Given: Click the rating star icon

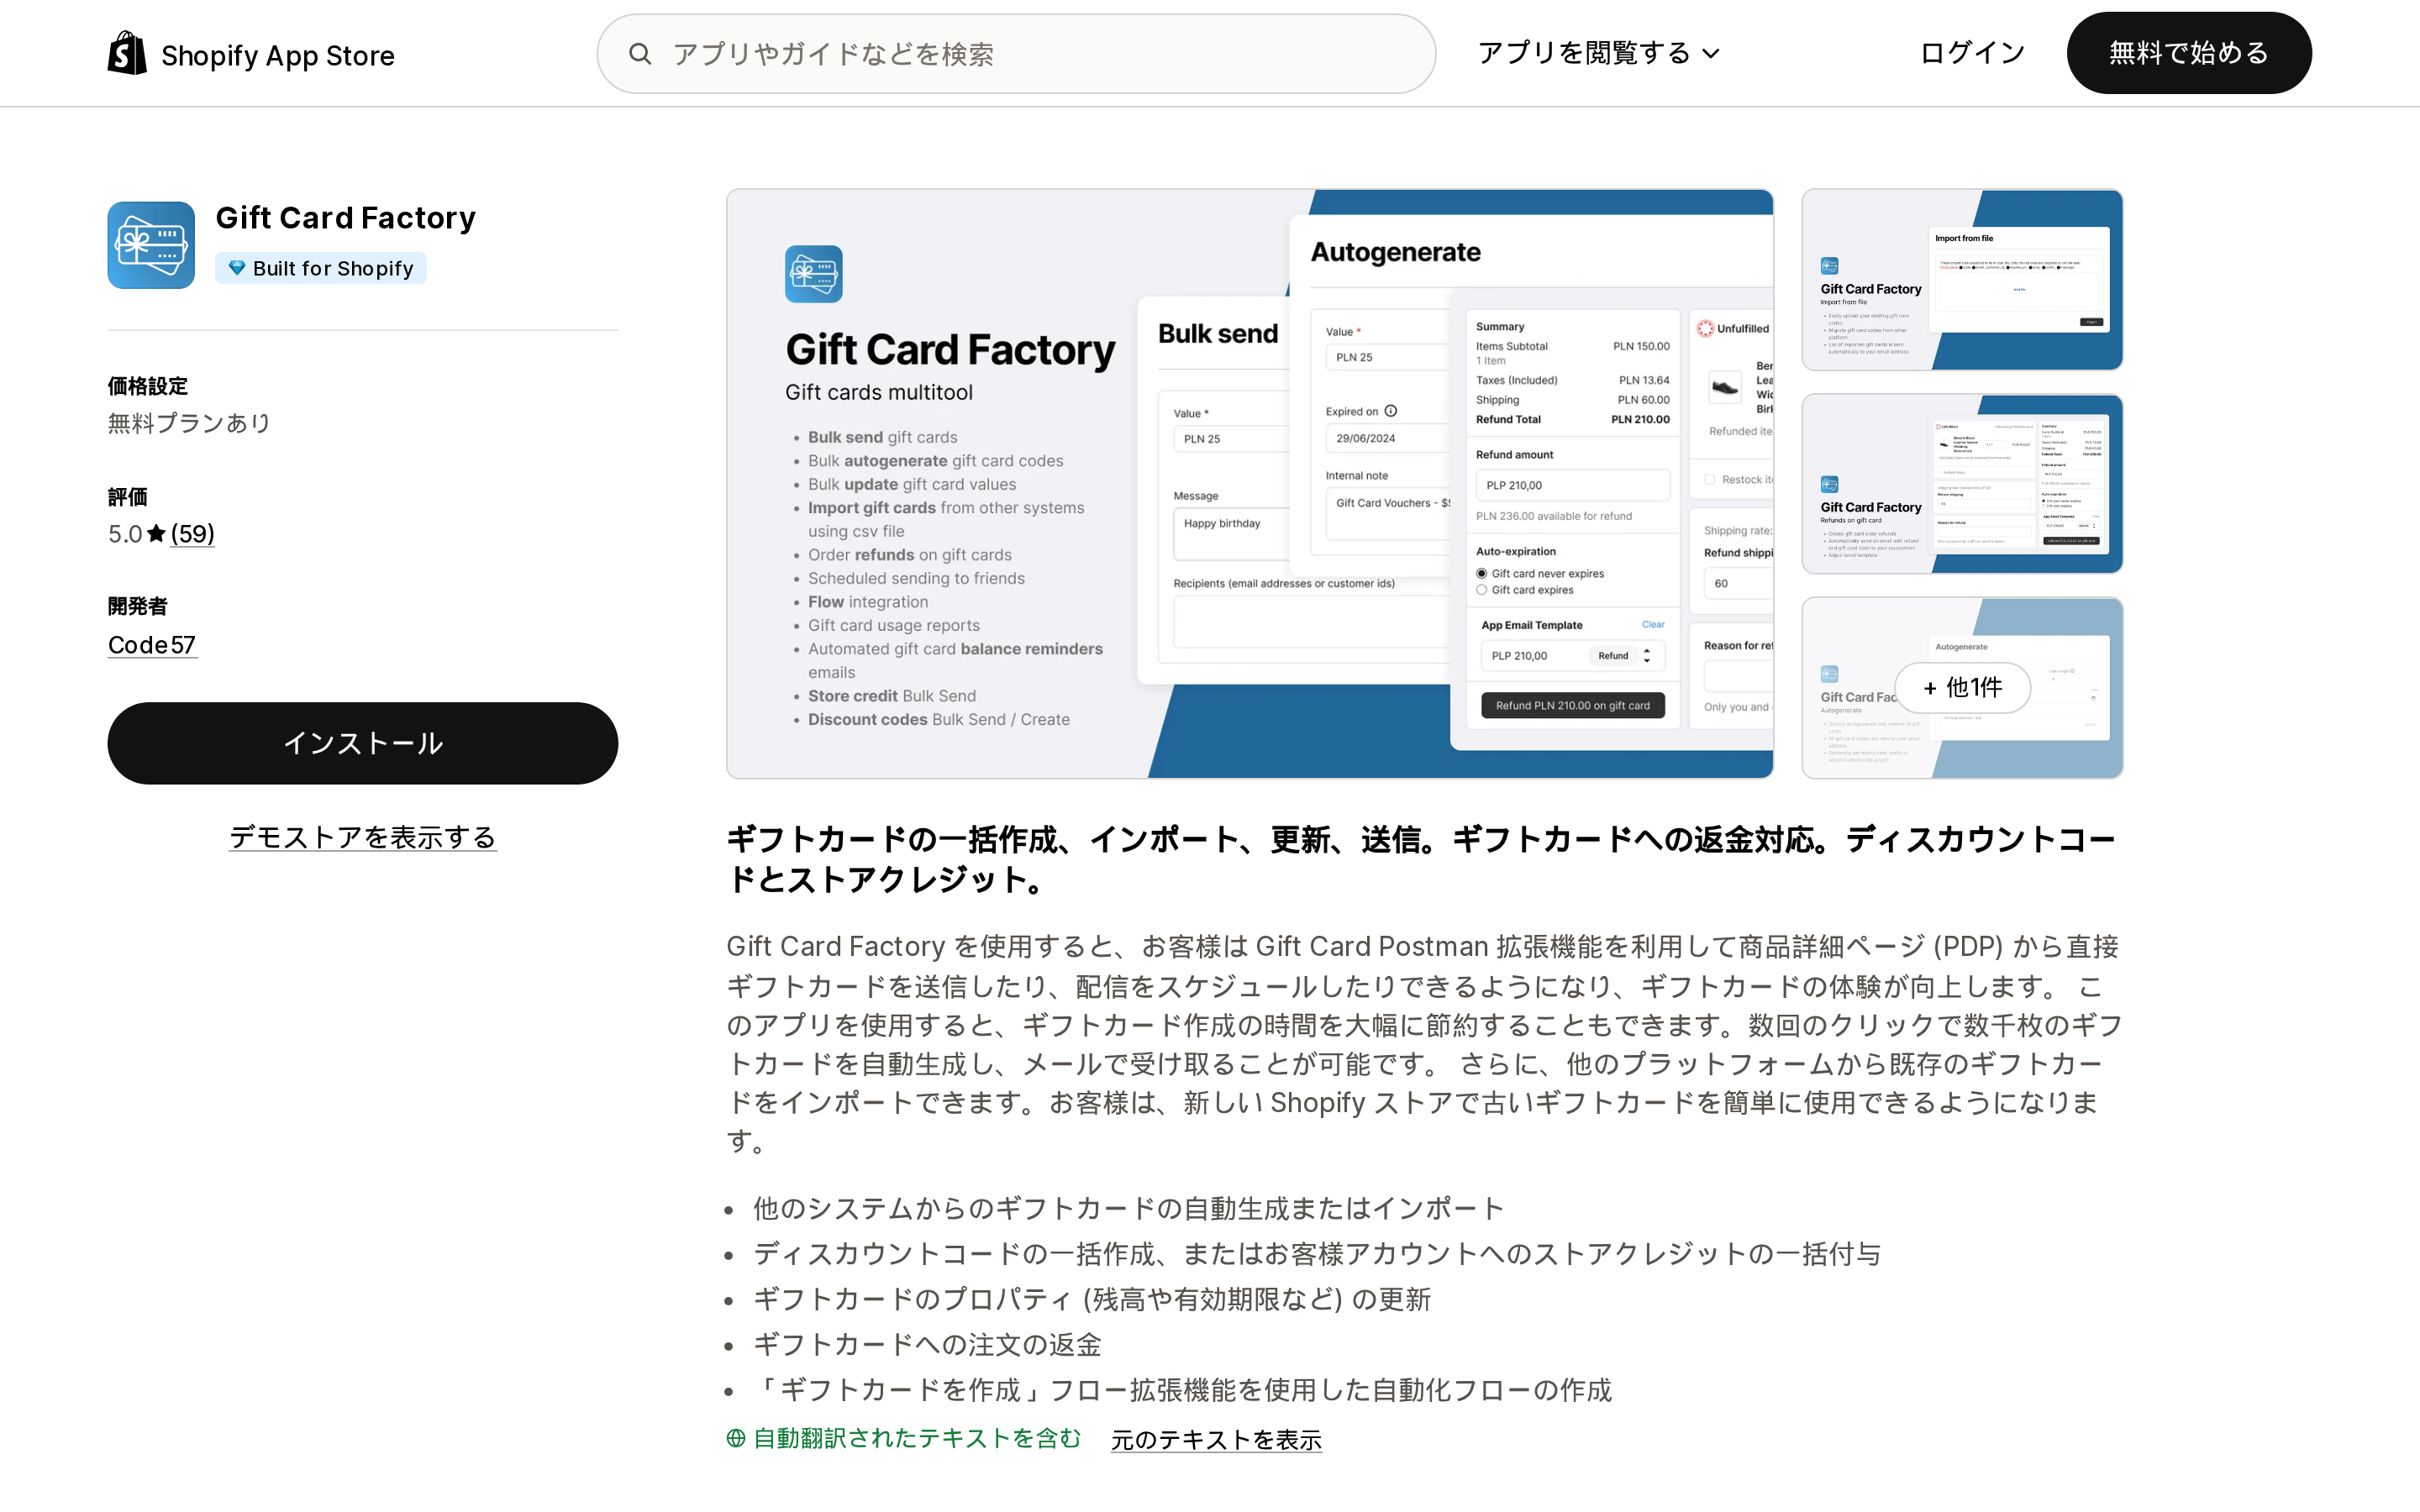Looking at the screenshot, I should [156, 534].
